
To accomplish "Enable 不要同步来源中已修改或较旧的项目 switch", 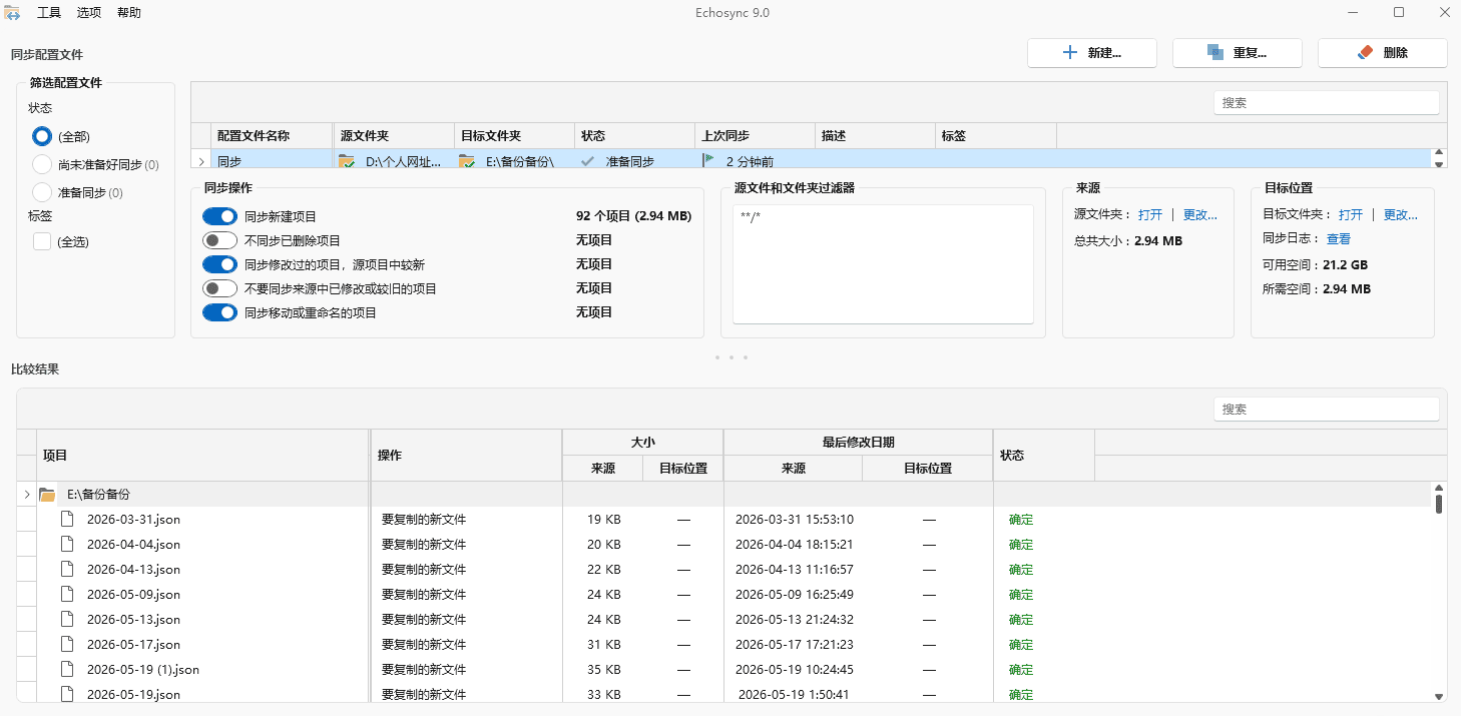I will 219,288.
